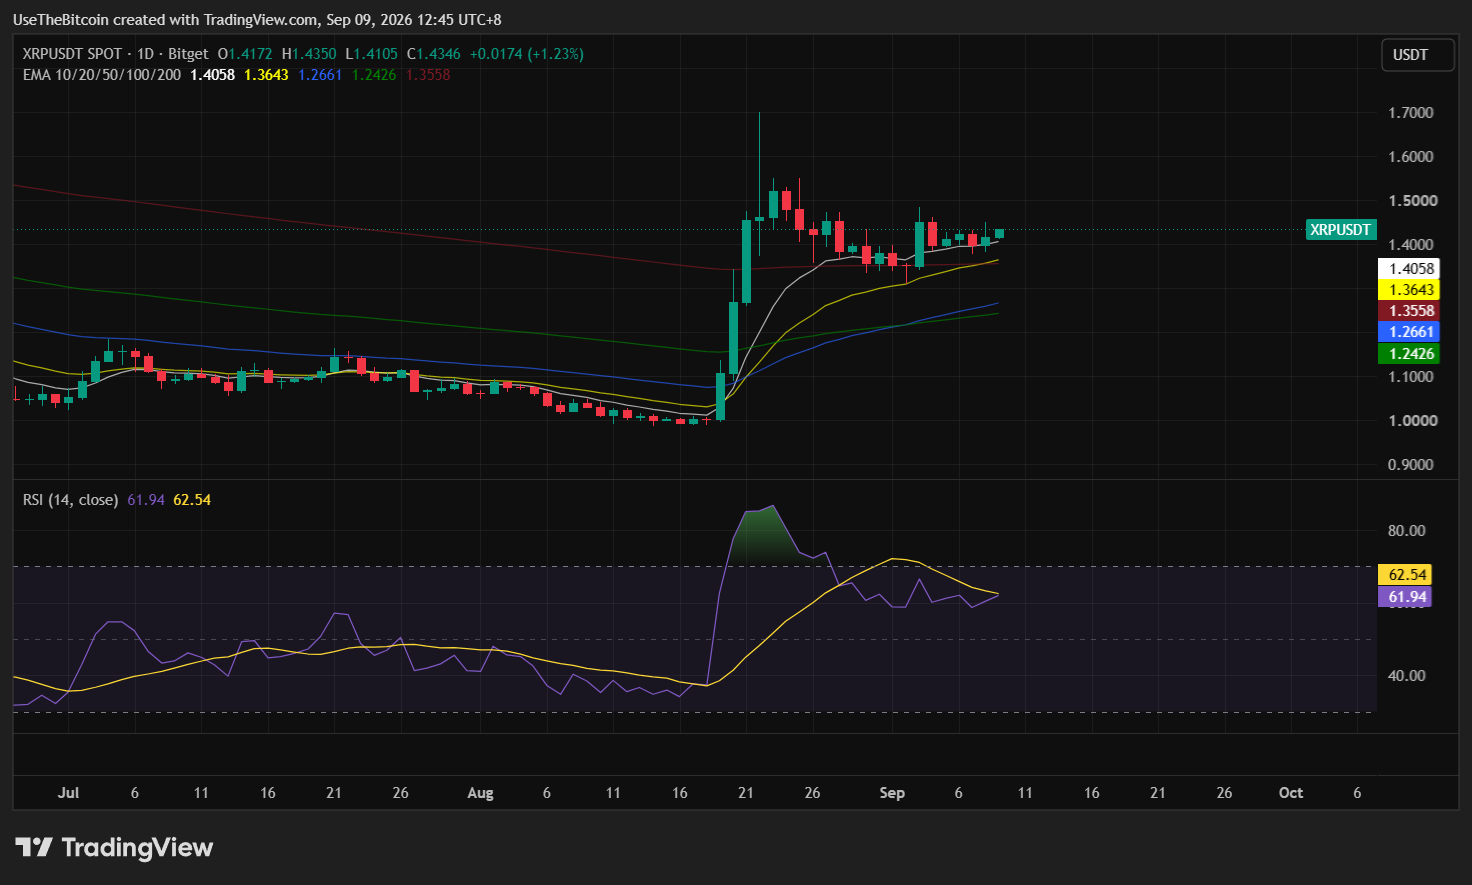
Task: Click the 80.00 RSI axis level
Action: click(1407, 531)
